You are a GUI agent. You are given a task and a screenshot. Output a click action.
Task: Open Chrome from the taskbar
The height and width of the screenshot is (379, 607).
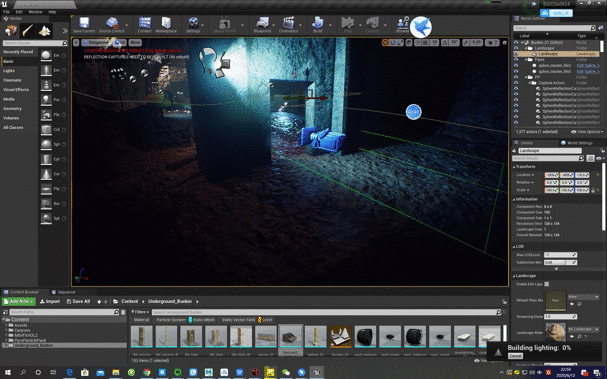click(146, 372)
